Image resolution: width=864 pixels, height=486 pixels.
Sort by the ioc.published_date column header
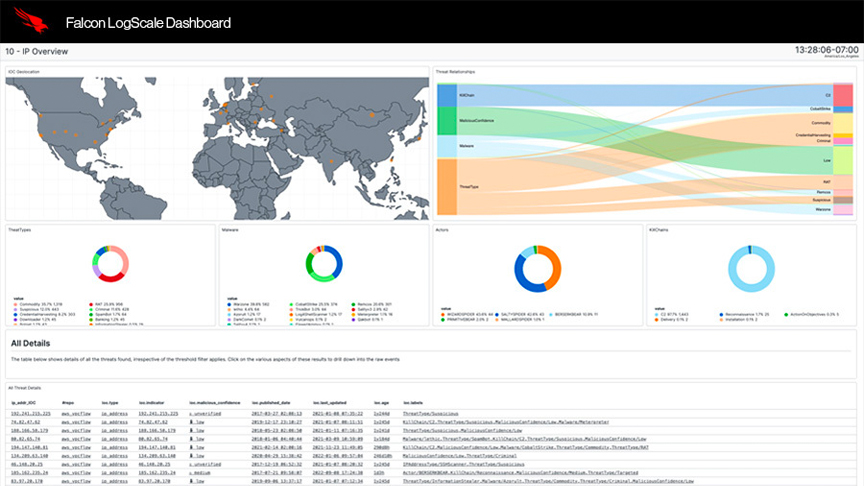pos(271,403)
